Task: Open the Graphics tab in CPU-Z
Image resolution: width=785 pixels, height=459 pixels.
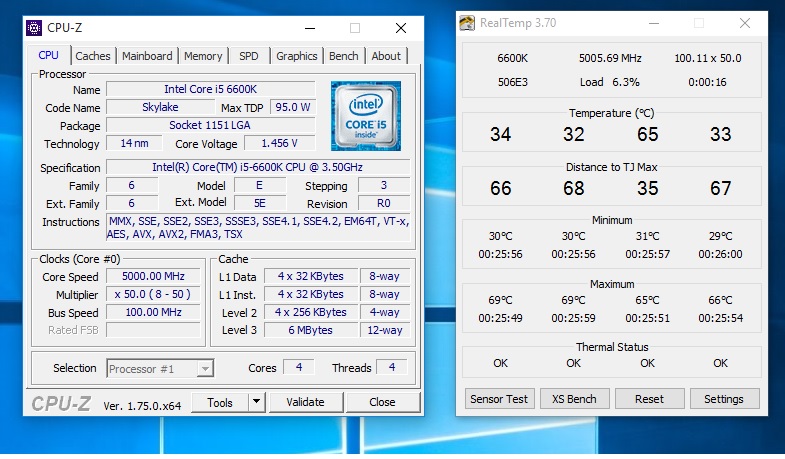Action: click(296, 56)
